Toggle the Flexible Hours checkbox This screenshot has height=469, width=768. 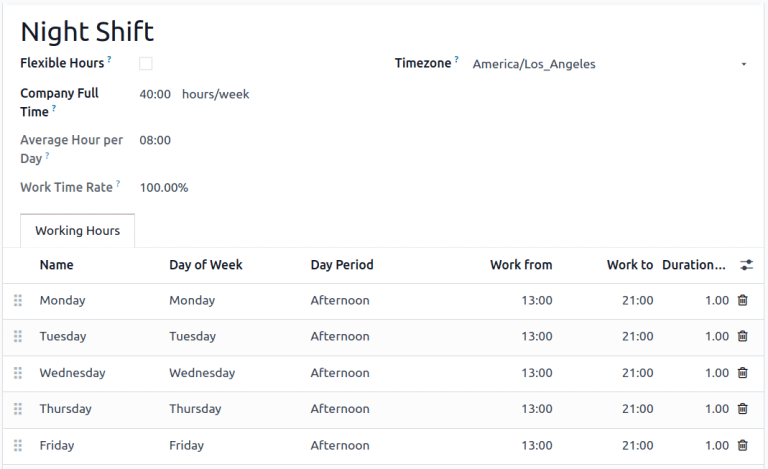[x=146, y=64]
